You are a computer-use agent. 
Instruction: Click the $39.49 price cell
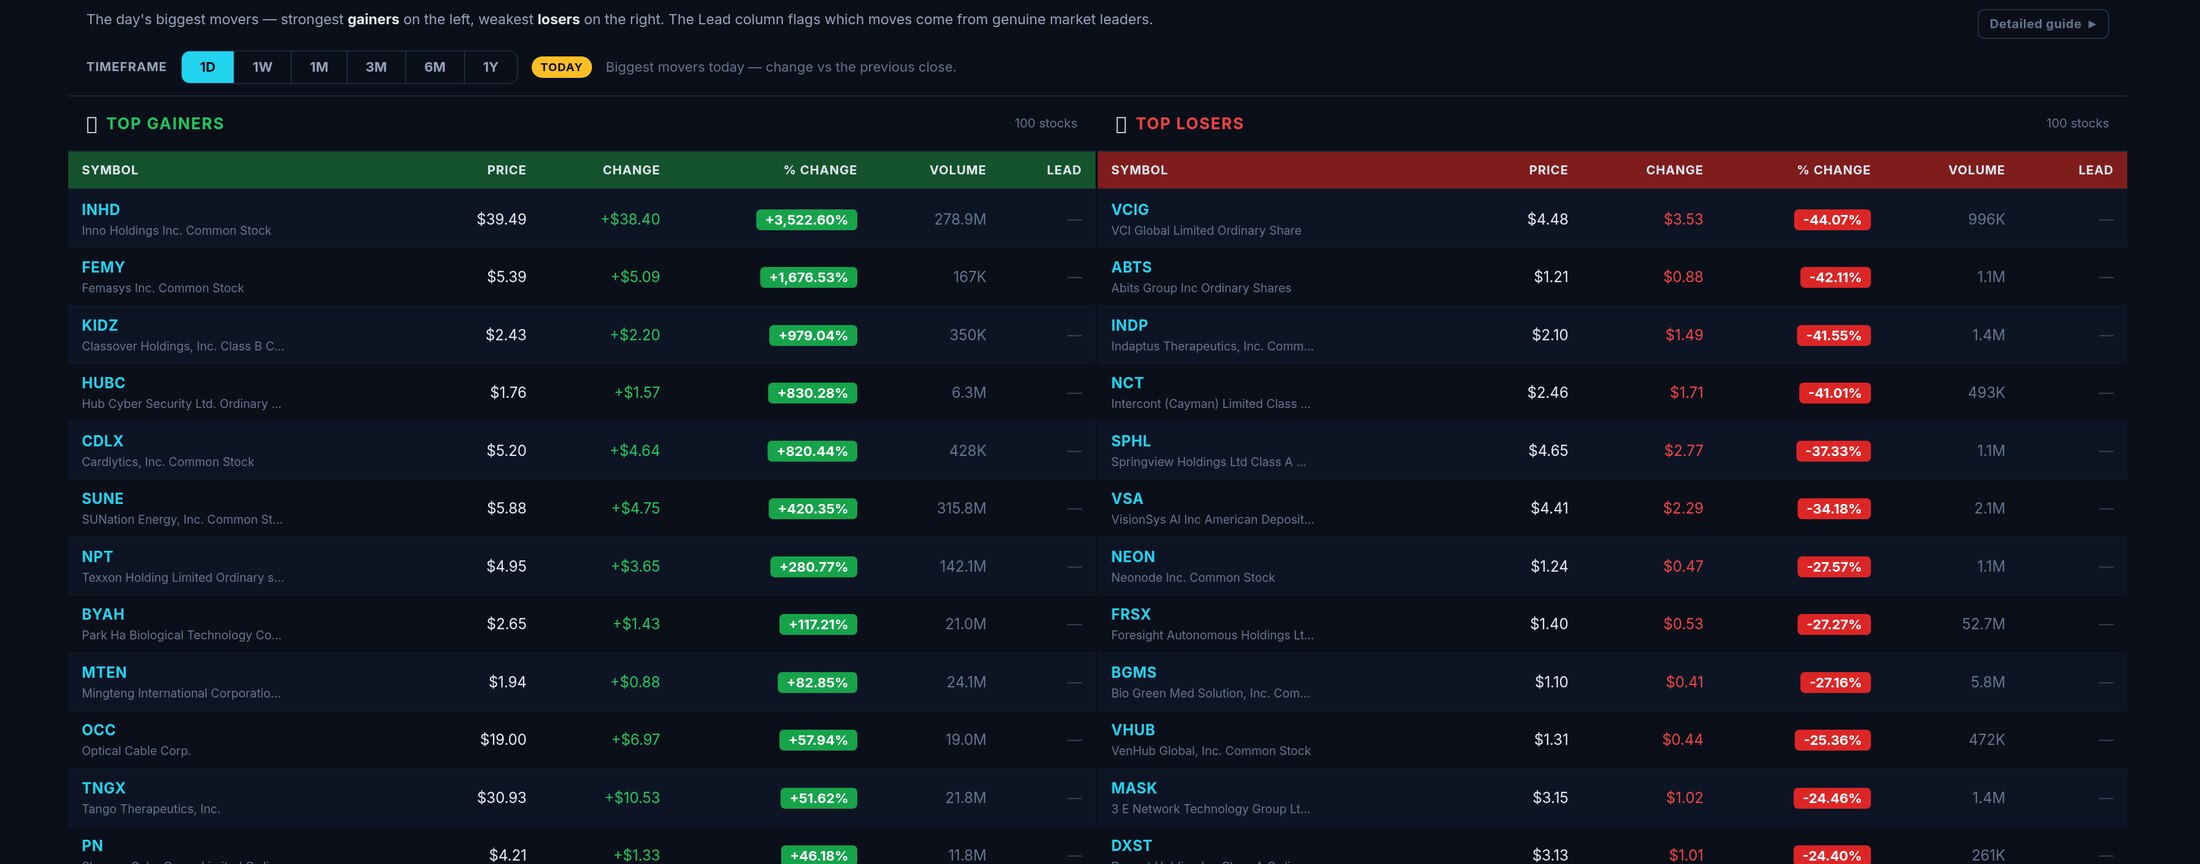pos(501,219)
